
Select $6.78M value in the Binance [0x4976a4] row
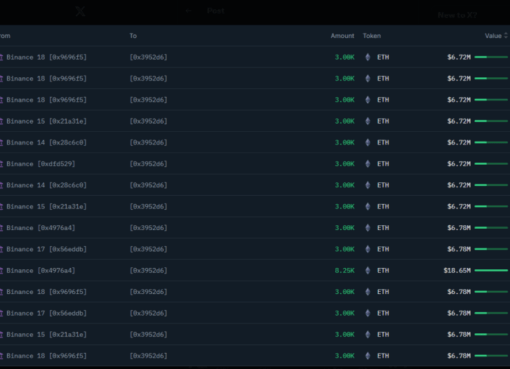459,228
